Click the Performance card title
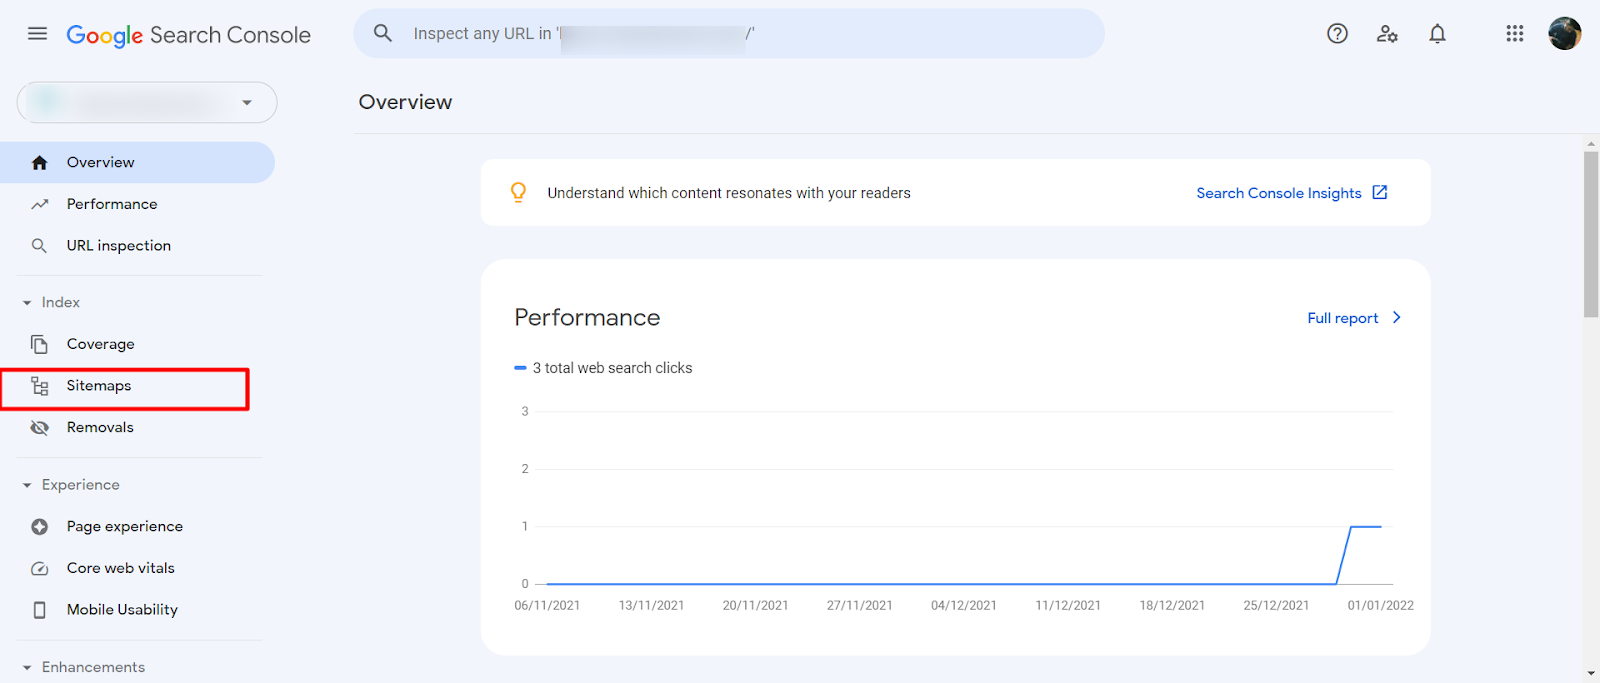The height and width of the screenshot is (683, 1600). [x=587, y=318]
